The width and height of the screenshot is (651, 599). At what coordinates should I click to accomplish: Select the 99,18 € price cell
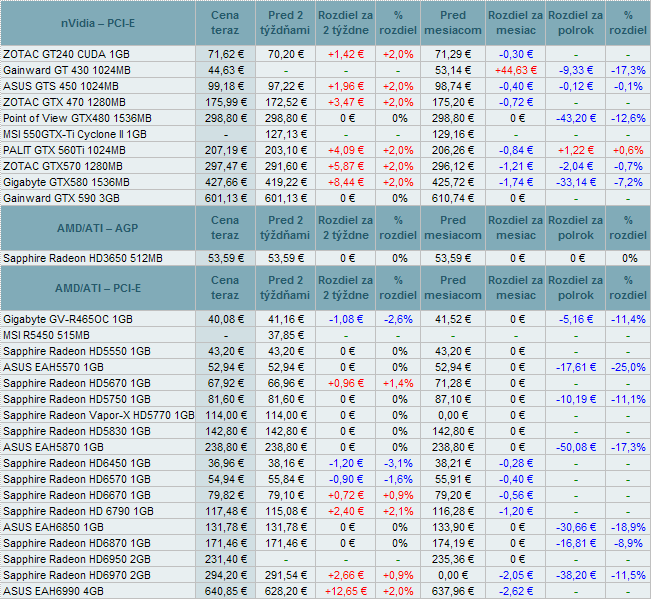coord(226,86)
